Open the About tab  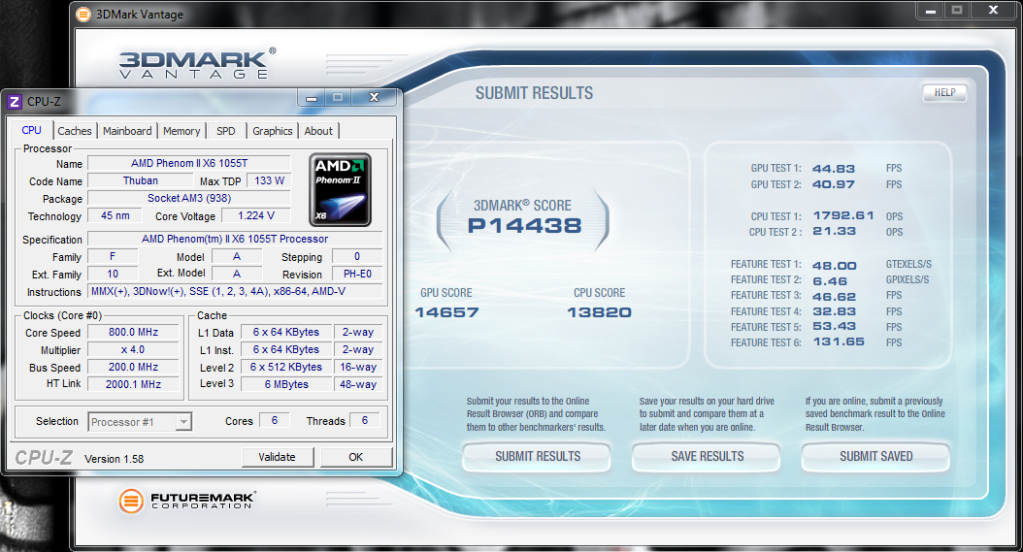[318, 130]
